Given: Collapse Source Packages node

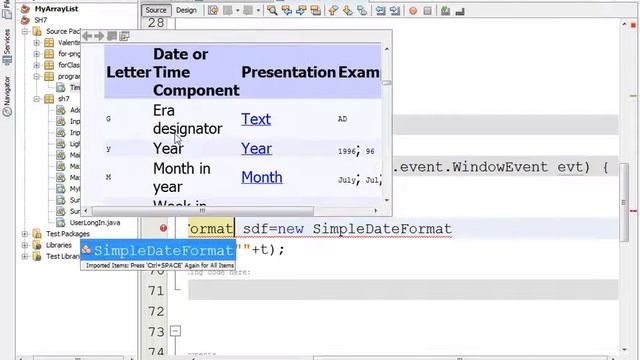Looking at the screenshot, I should click(25, 31).
